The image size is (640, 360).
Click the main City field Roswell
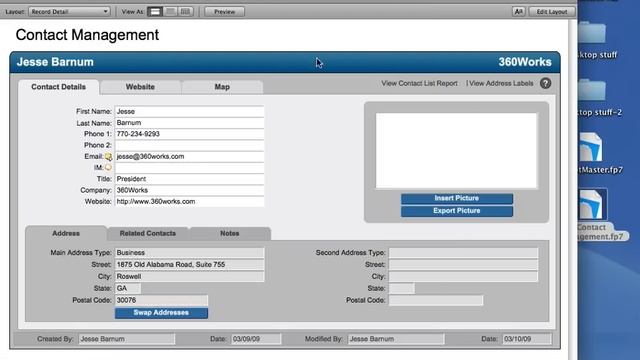189,276
